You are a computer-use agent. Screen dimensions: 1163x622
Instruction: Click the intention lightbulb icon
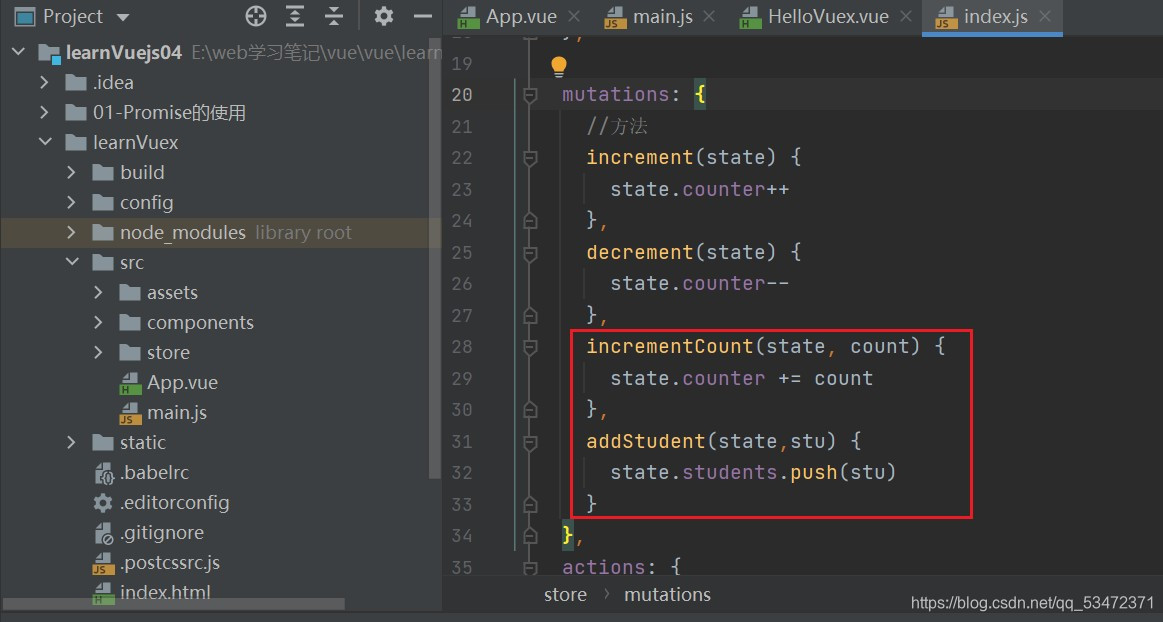point(559,67)
